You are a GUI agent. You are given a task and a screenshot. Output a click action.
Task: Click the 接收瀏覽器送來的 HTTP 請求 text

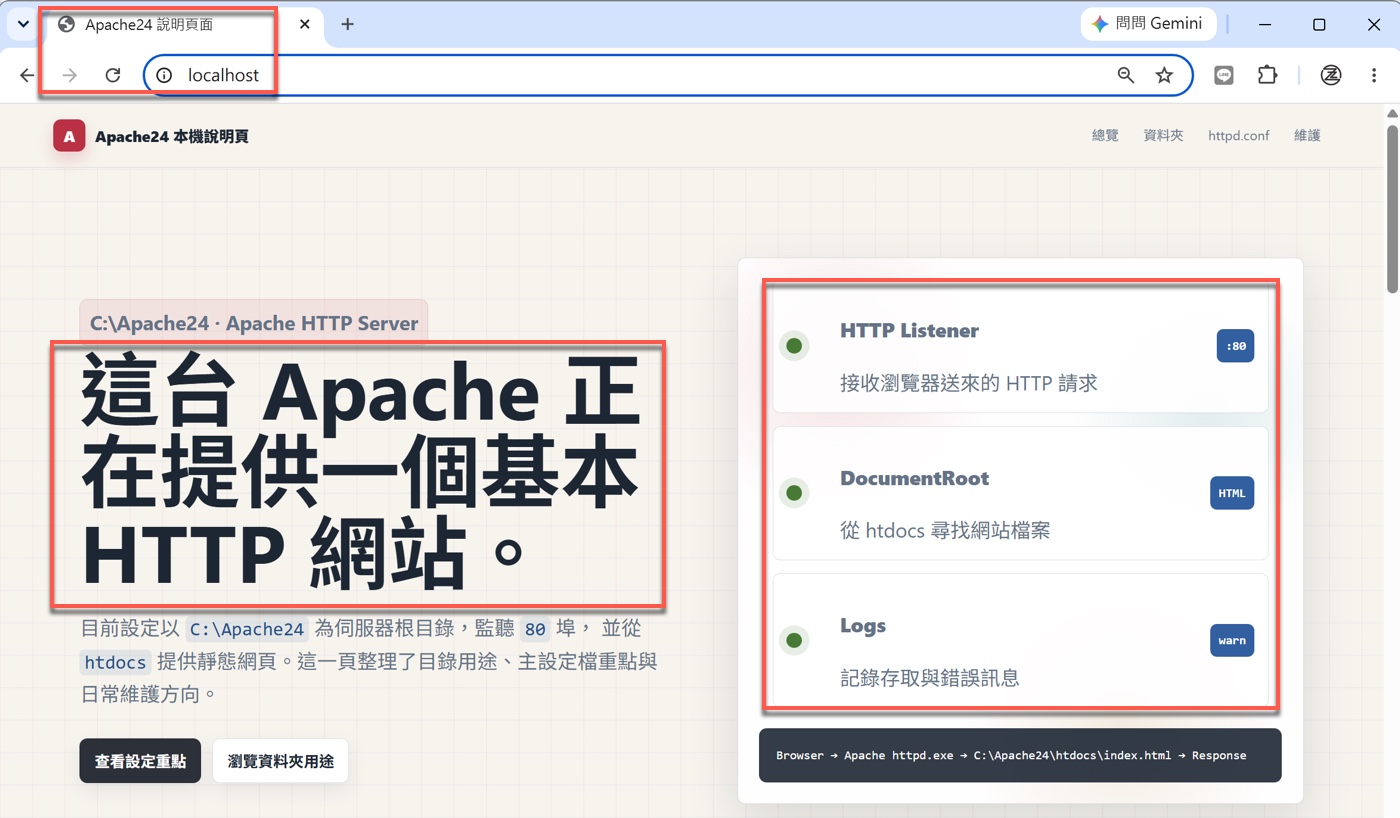[x=969, y=383]
